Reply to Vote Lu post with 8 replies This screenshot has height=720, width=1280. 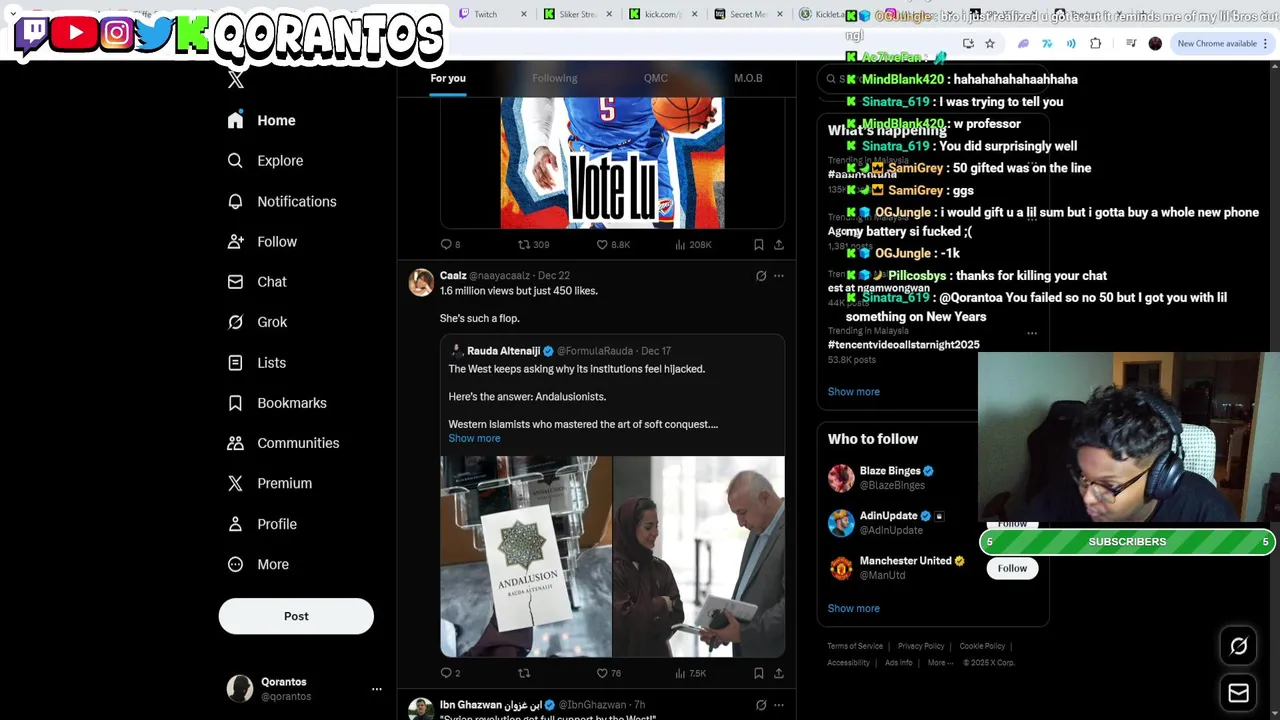450,244
